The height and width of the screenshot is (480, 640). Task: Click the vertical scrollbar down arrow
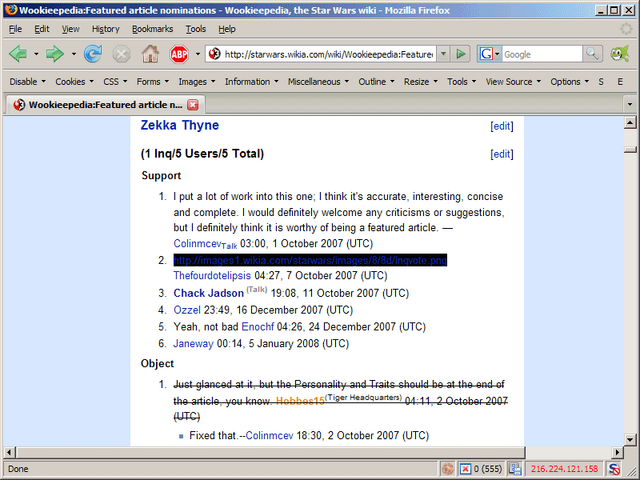point(630,440)
